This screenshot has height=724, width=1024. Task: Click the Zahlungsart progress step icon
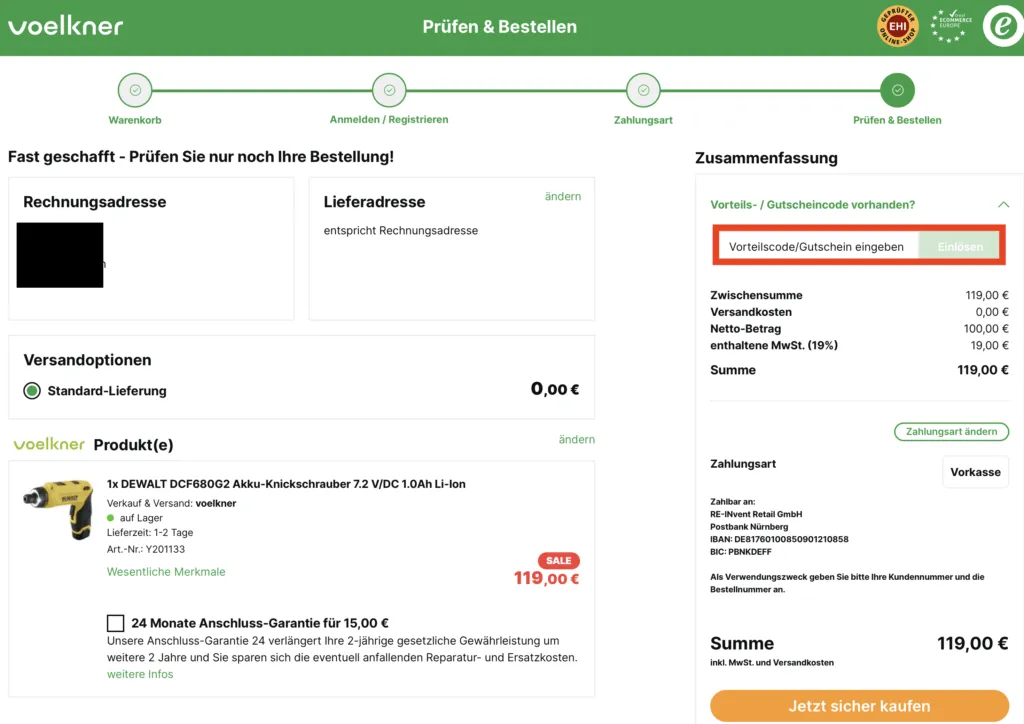pyautogui.click(x=643, y=89)
